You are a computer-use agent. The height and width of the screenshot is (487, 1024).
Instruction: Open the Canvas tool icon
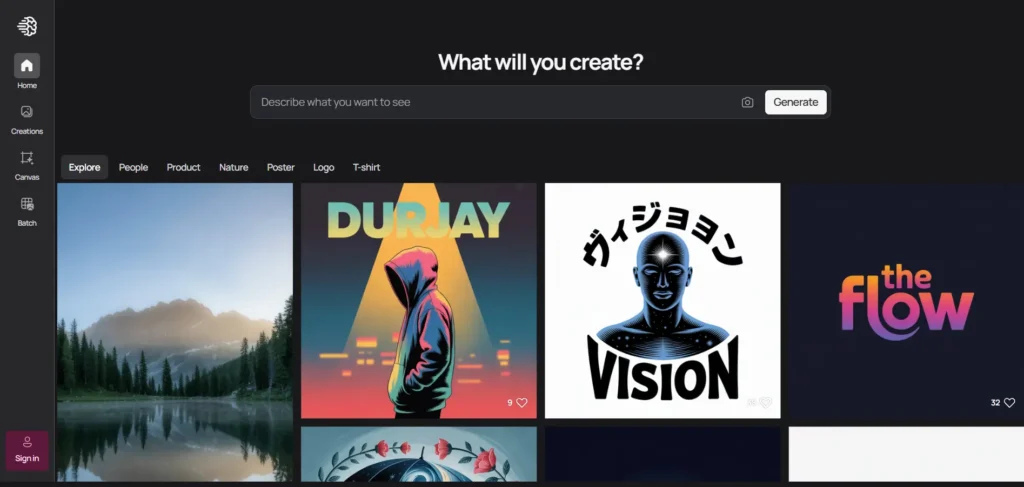click(x=27, y=157)
